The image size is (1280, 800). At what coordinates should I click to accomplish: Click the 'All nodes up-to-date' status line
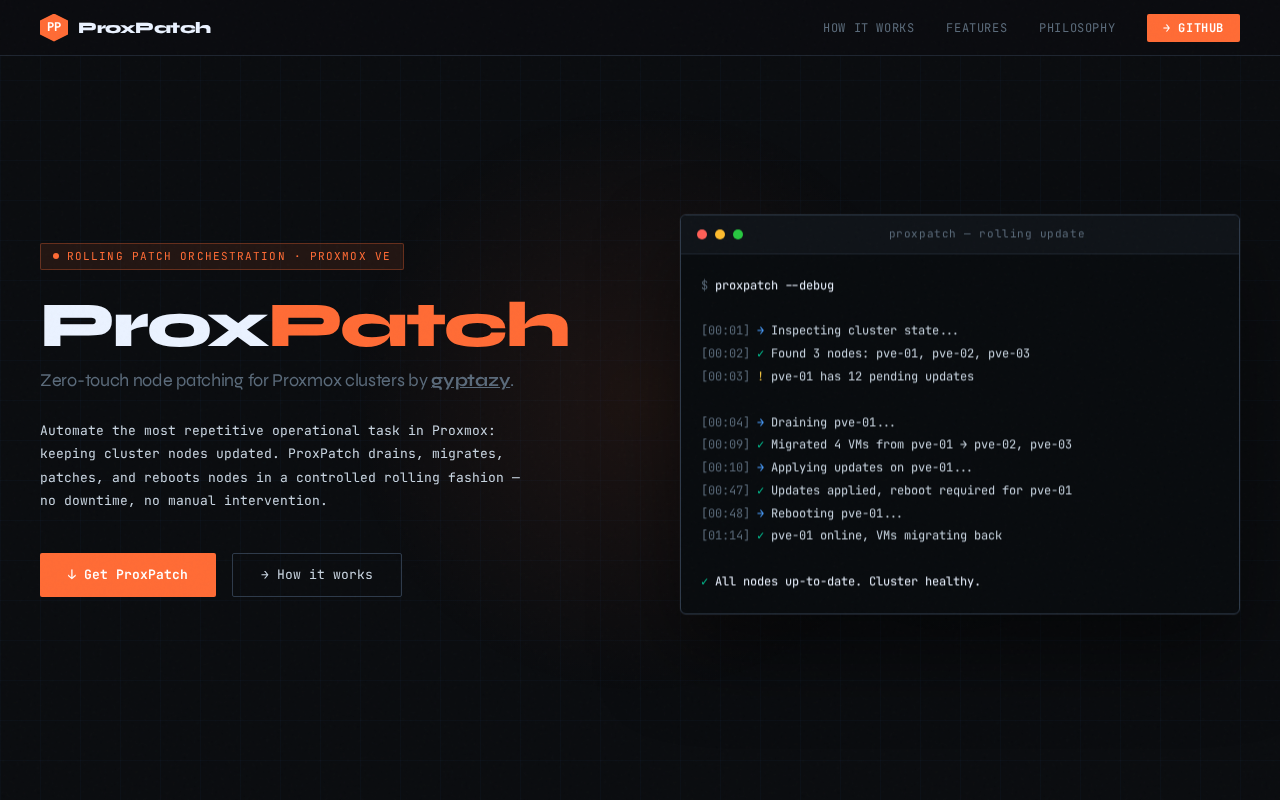click(840, 581)
